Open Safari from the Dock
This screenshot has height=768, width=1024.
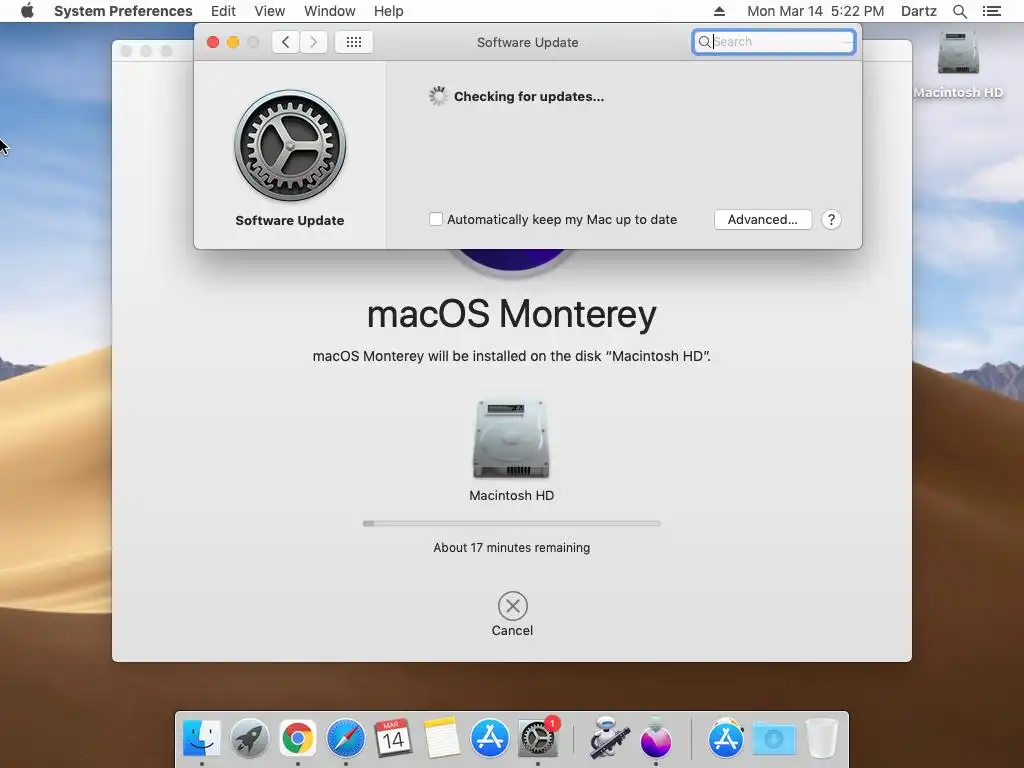[345, 739]
